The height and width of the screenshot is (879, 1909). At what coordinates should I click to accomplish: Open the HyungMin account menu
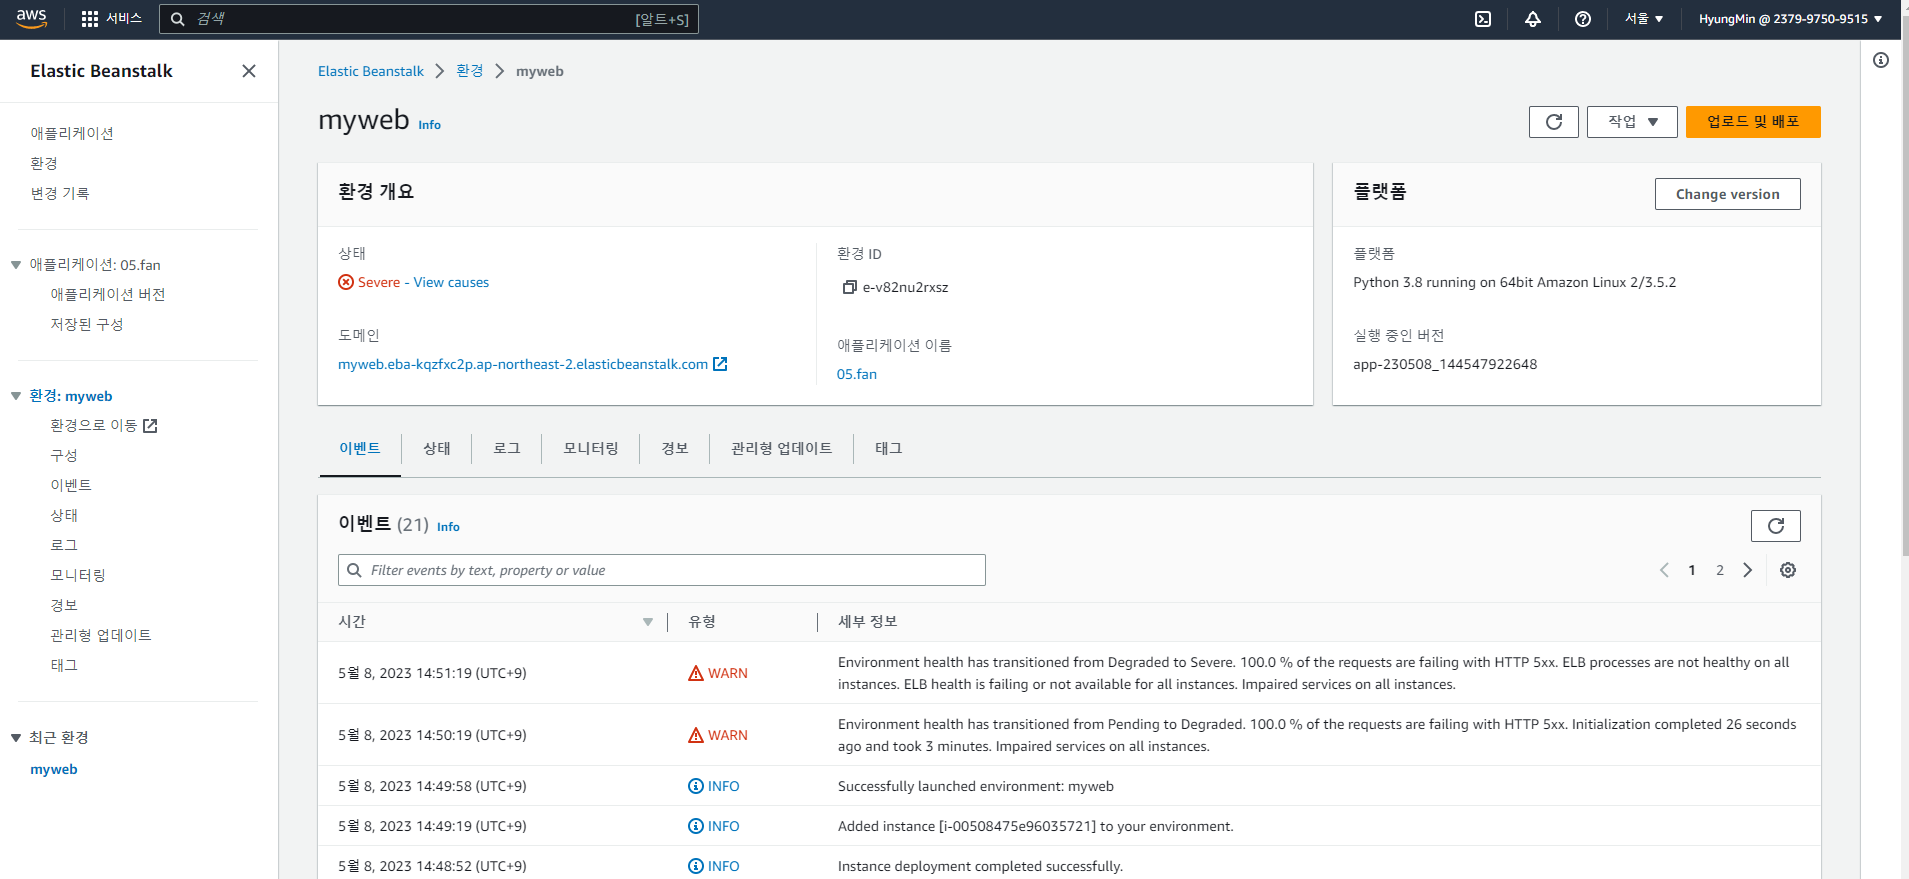pos(1790,19)
